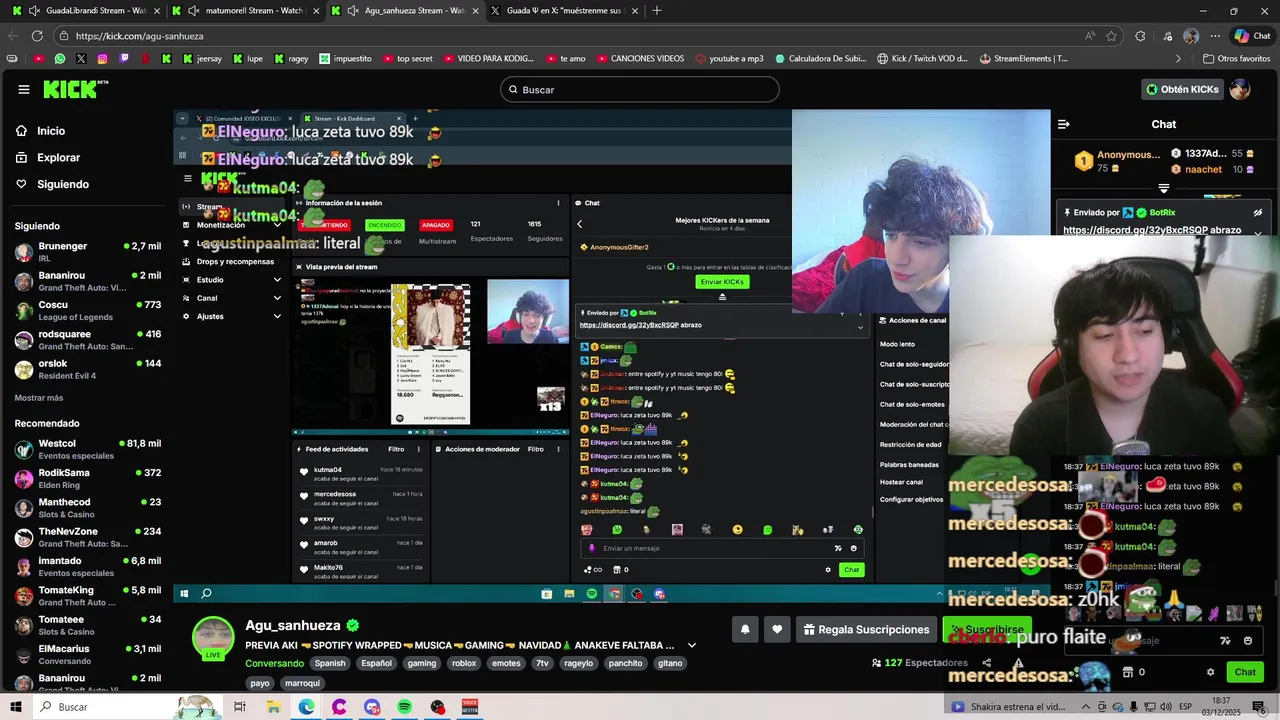Mute the GuadaLibrandi Stream tab
This screenshot has width=1280, height=720.
[34, 11]
